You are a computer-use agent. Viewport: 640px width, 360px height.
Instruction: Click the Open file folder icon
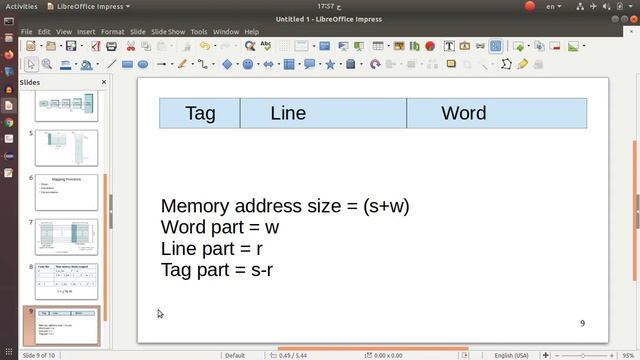click(x=51, y=46)
